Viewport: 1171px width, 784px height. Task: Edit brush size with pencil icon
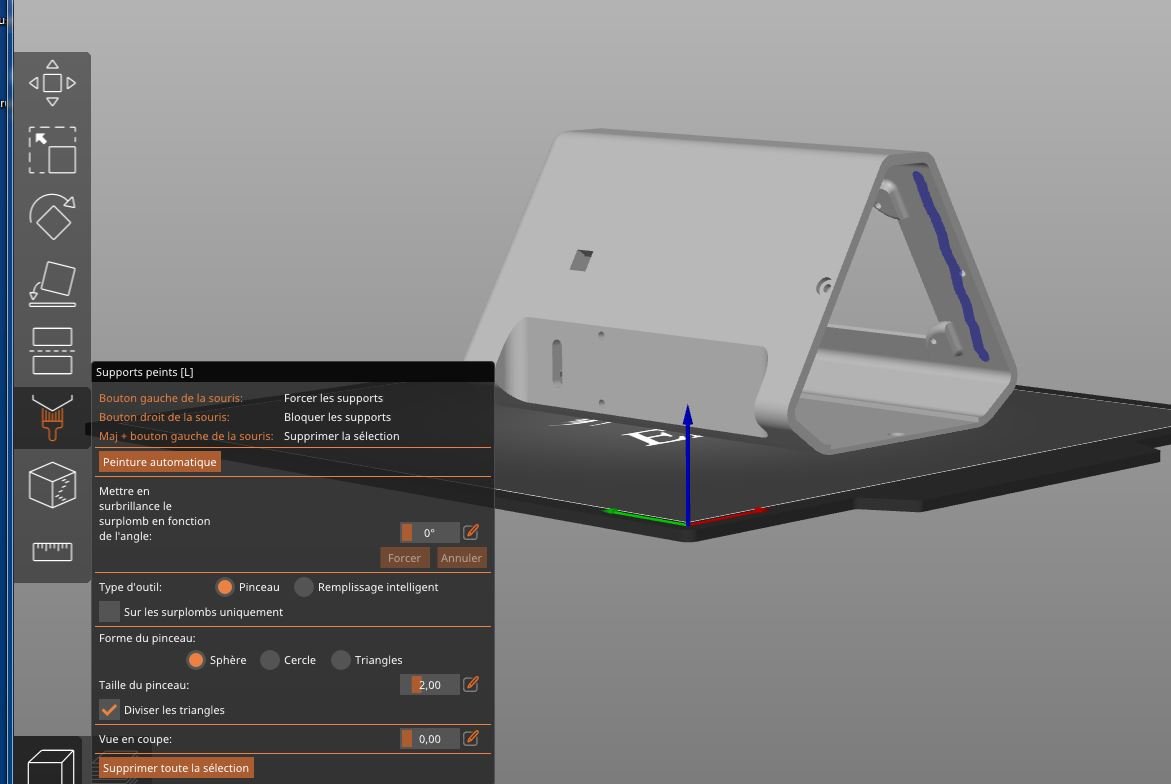point(470,684)
